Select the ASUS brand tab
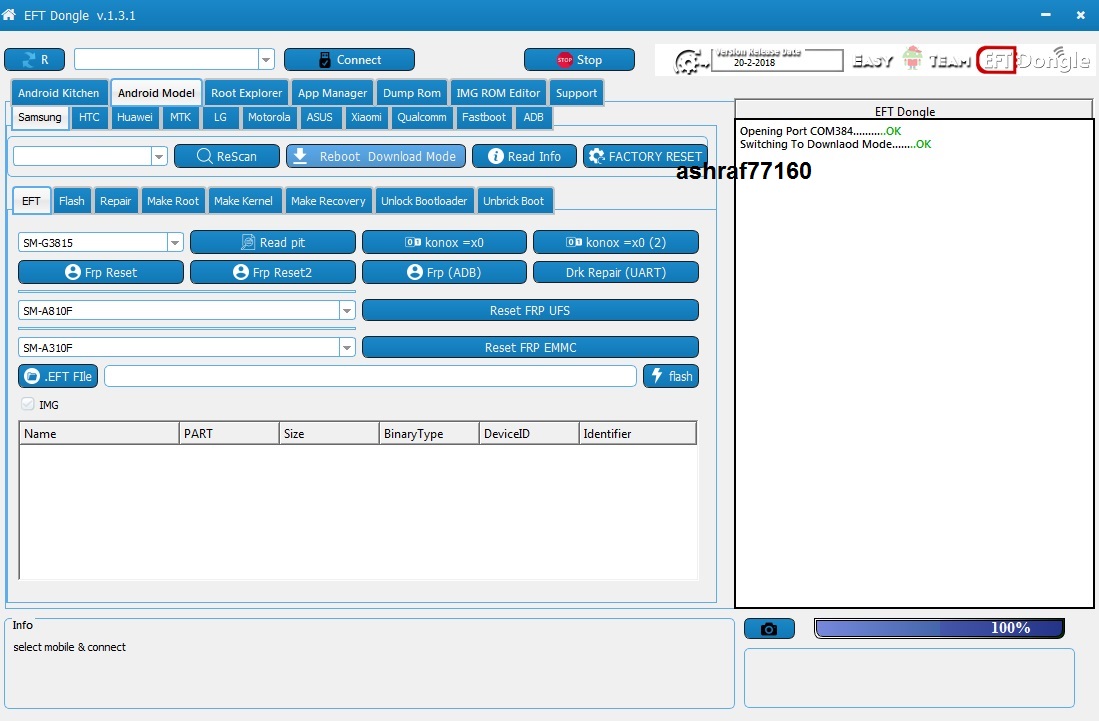The height and width of the screenshot is (721, 1099). tap(320, 117)
